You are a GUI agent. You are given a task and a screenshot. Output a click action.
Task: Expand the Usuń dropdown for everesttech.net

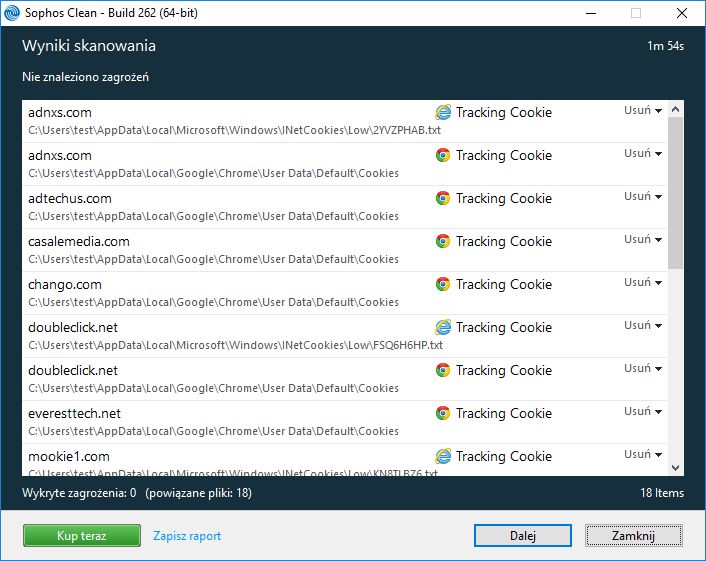(x=643, y=412)
